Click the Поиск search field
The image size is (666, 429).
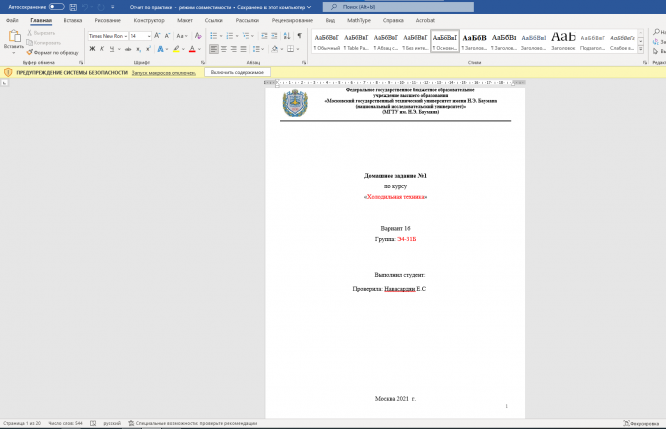click(x=398, y=7)
